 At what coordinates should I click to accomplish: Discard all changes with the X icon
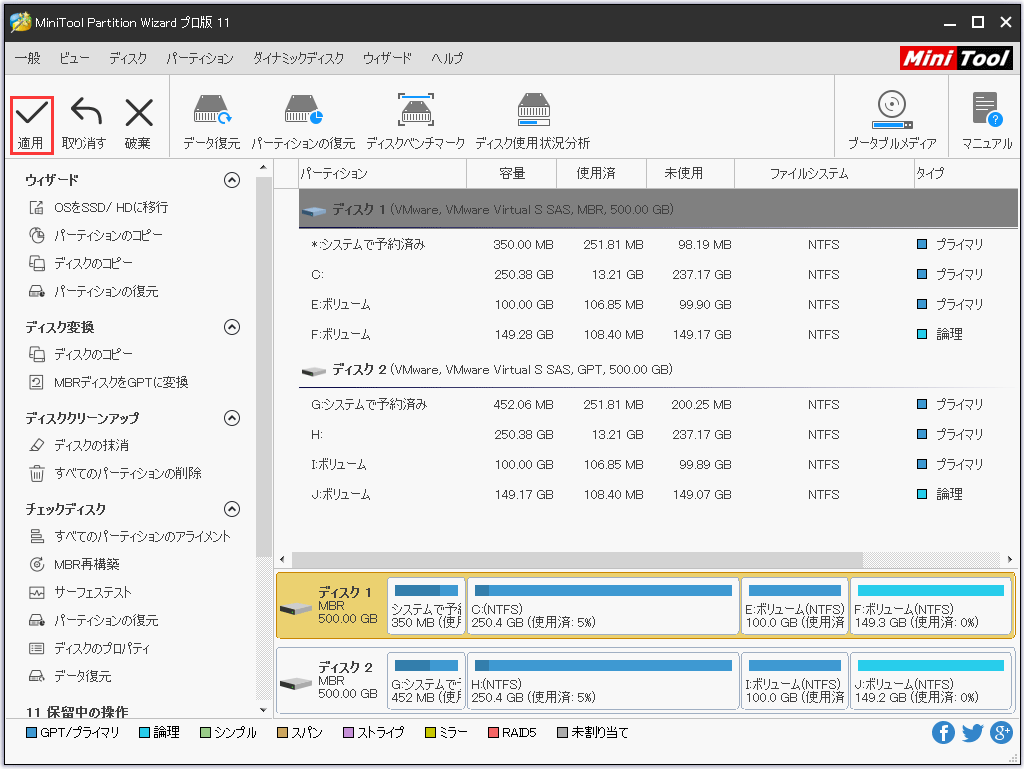click(x=138, y=117)
